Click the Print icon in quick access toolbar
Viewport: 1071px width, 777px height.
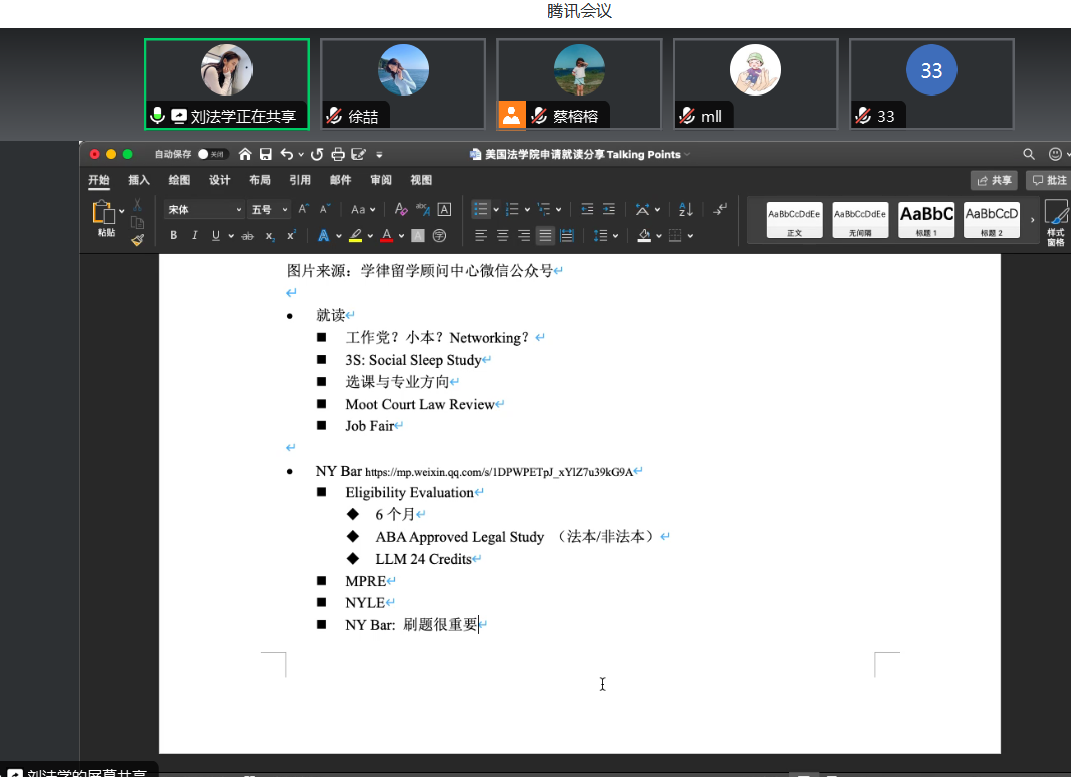click(x=338, y=154)
